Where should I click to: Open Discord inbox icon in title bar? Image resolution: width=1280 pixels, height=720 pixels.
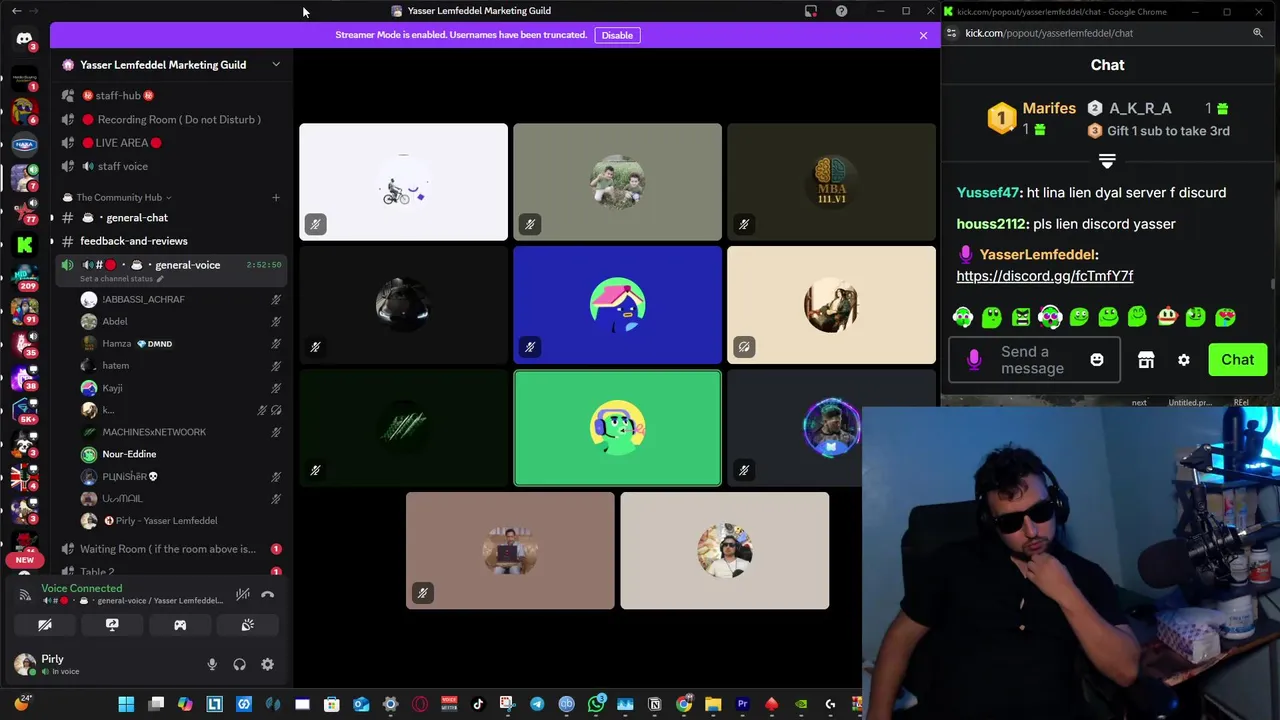811,11
